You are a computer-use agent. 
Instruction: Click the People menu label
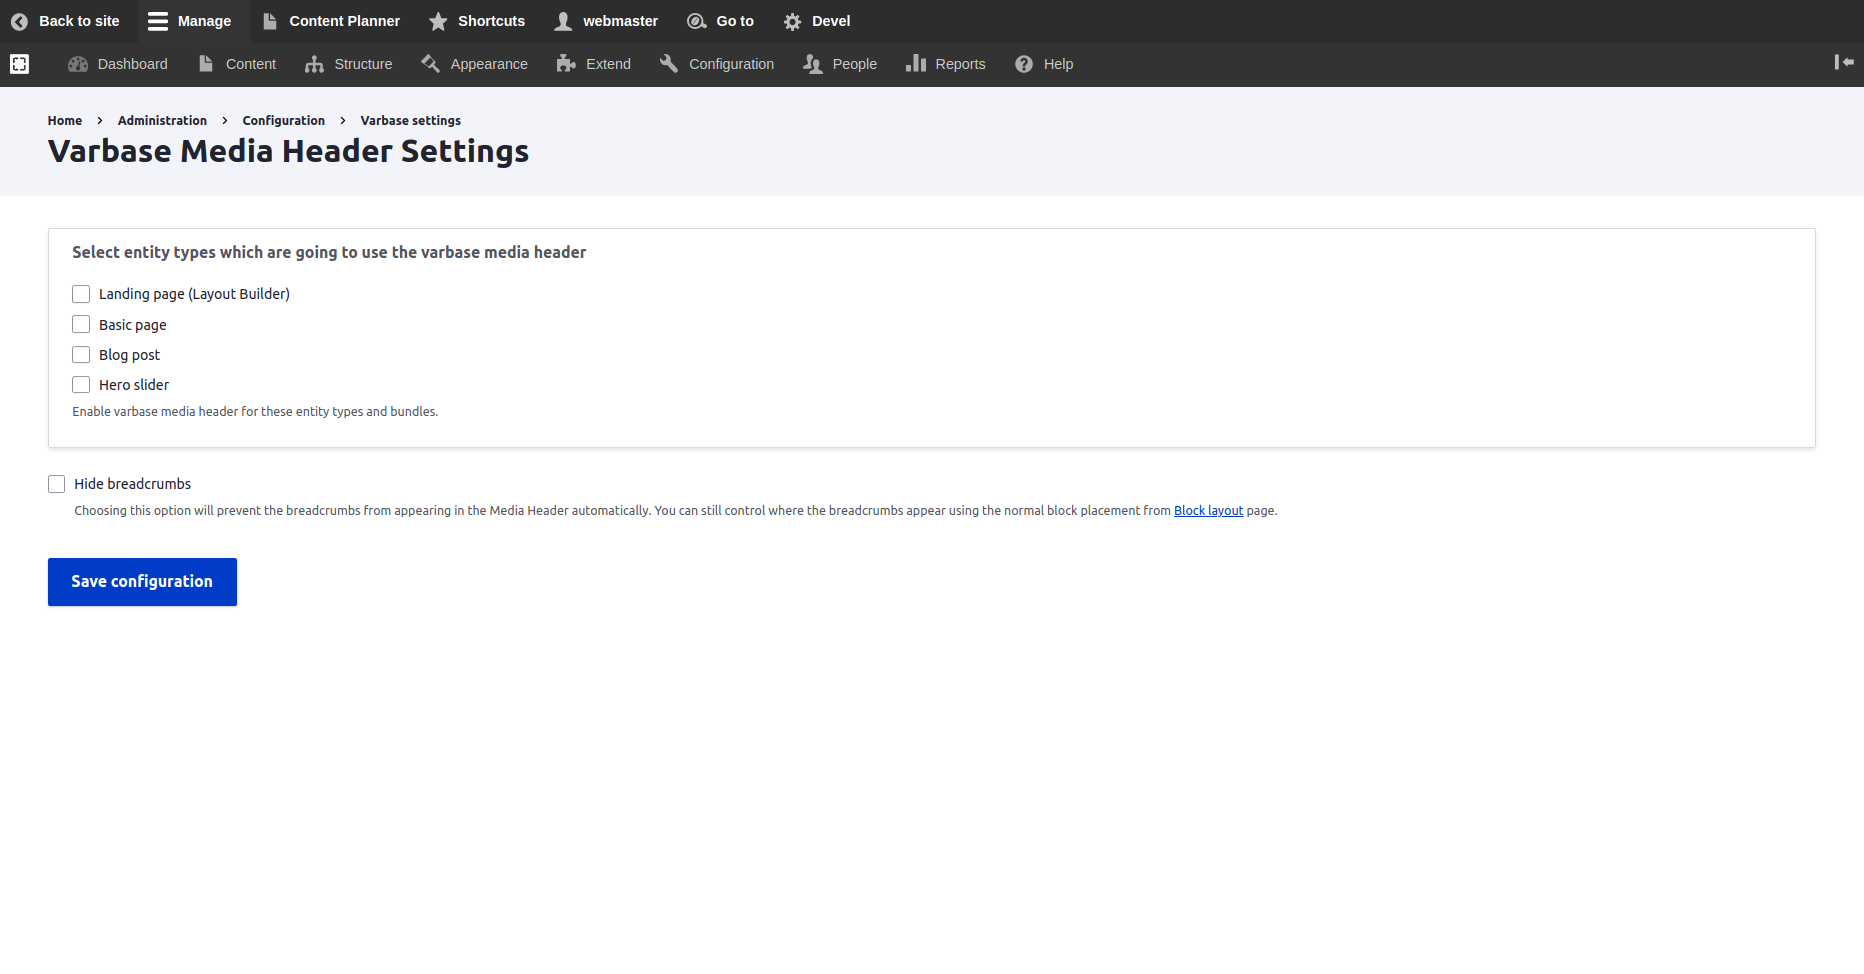[x=854, y=64]
